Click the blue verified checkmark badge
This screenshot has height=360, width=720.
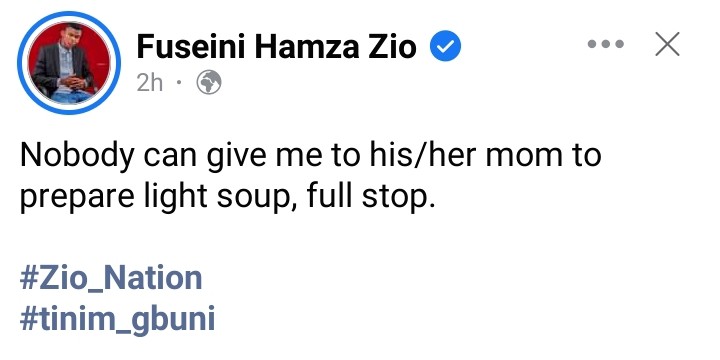click(x=445, y=46)
